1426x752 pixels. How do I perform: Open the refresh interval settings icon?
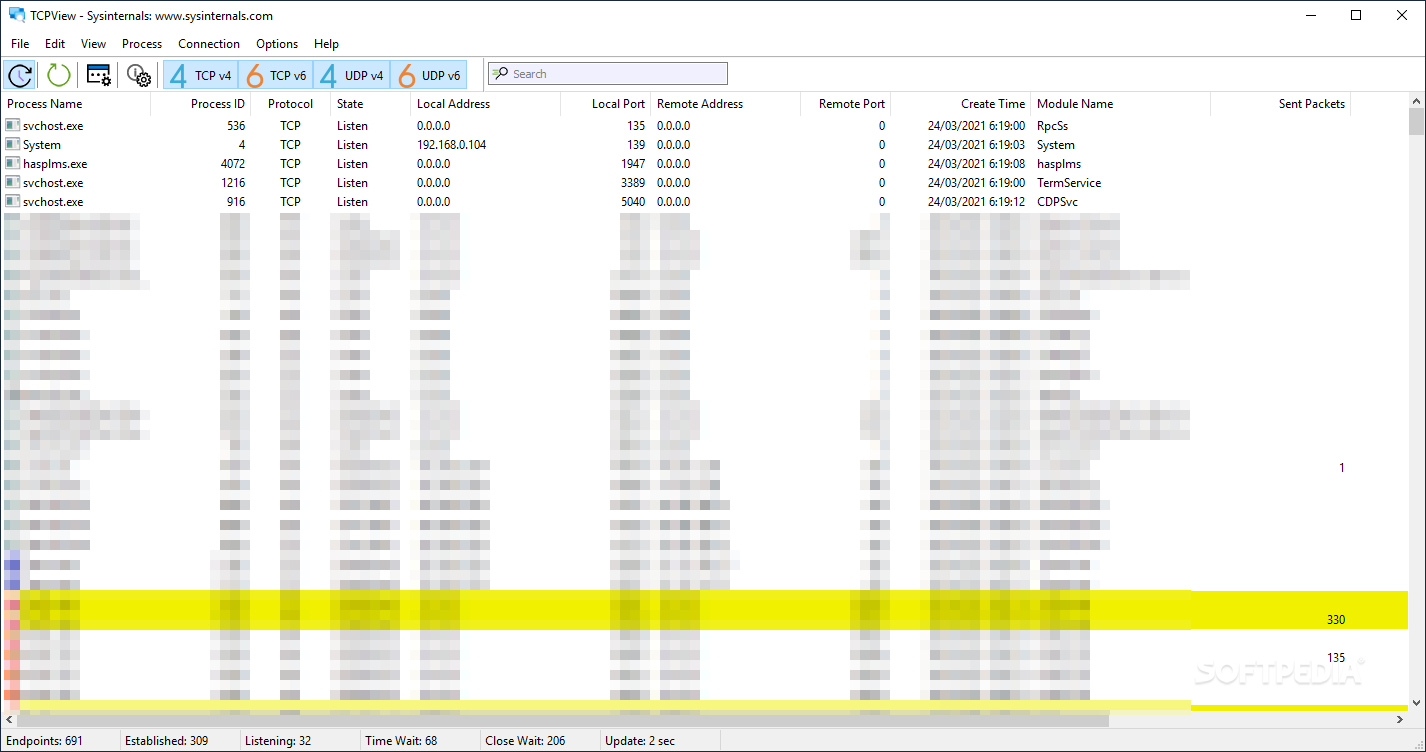[x=139, y=75]
